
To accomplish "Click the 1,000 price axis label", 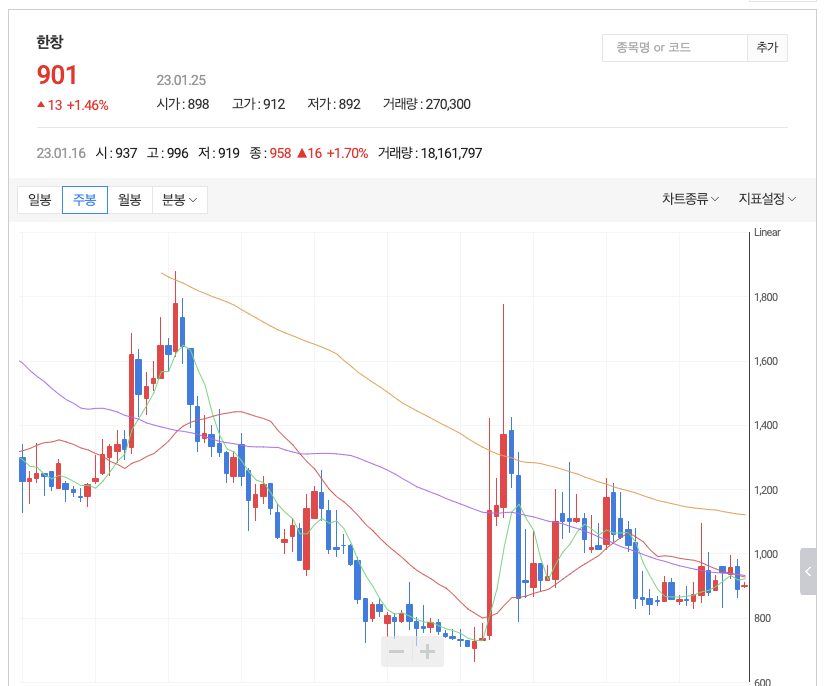I will pyautogui.click(x=766, y=555).
